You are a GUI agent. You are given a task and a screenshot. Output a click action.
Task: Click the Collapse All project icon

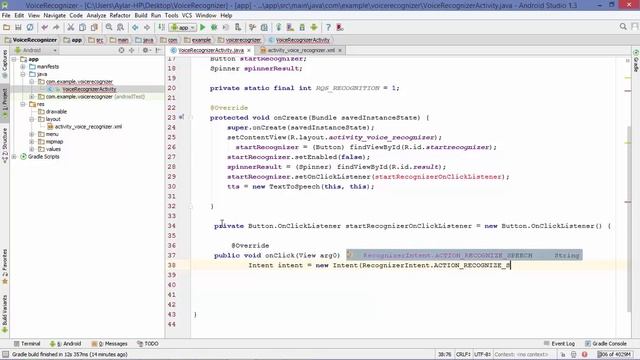pyautogui.click(x=131, y=50)
